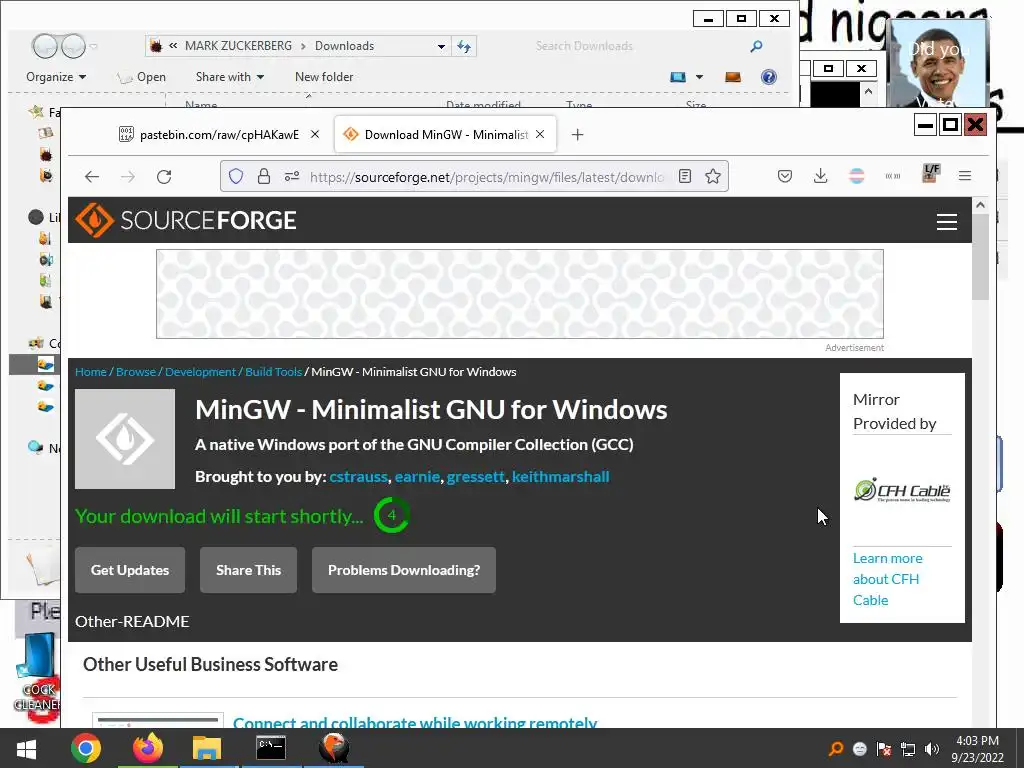The height and width of the screenshot is (768, 1024).
Task: Open File Explorer taskbar icon
Action: point(206,748)
